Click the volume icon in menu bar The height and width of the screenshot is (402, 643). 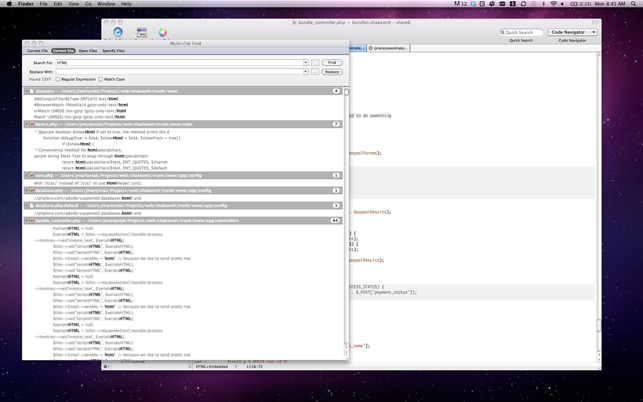point(562,4)
